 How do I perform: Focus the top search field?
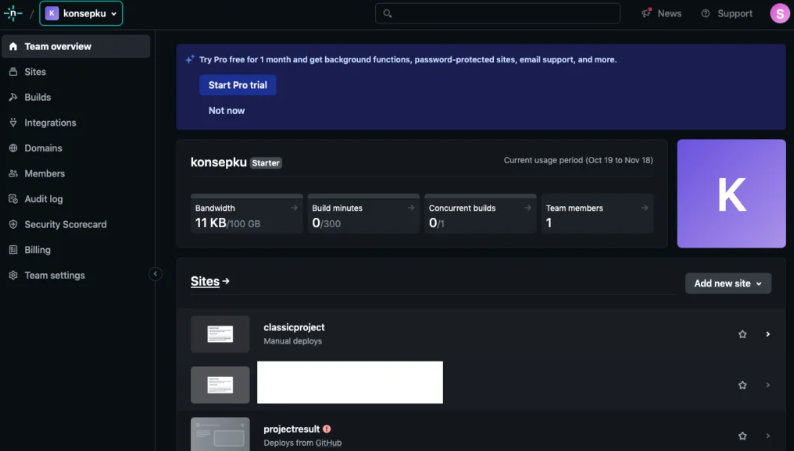[497, 13]
